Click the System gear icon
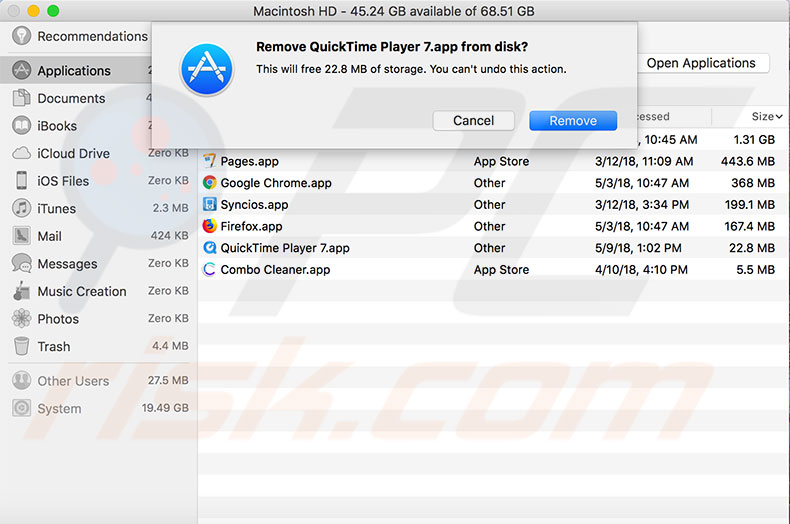This screenshot has width=790, height=524. [x=21, y=408]
